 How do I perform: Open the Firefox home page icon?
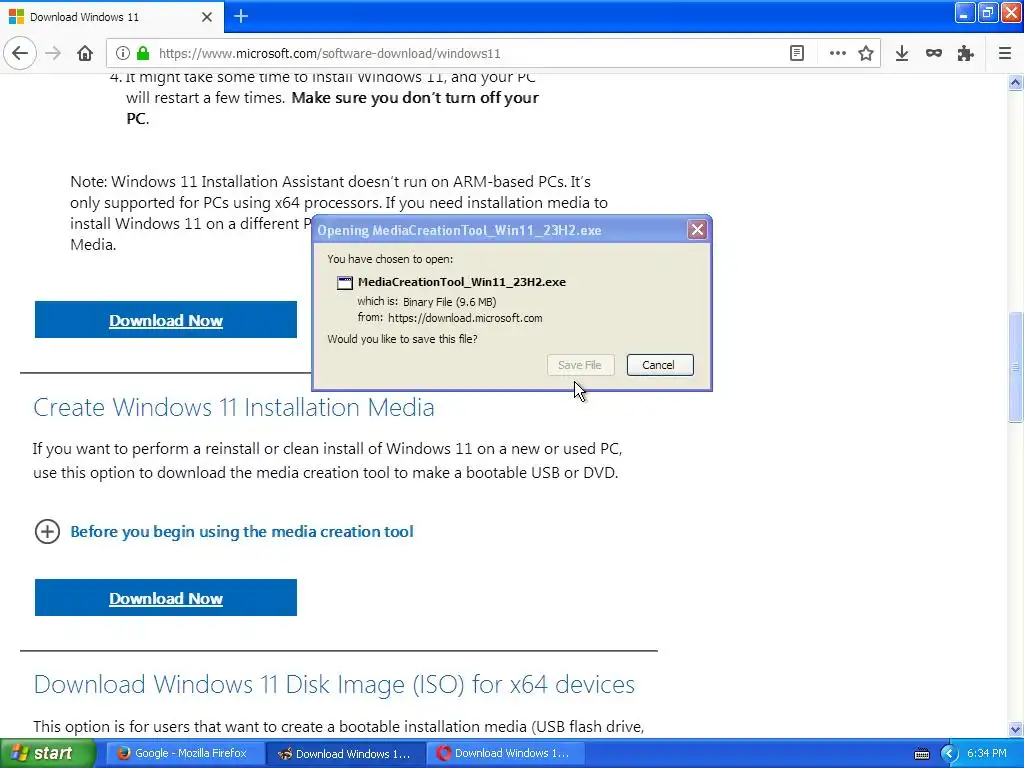point(85,54)
